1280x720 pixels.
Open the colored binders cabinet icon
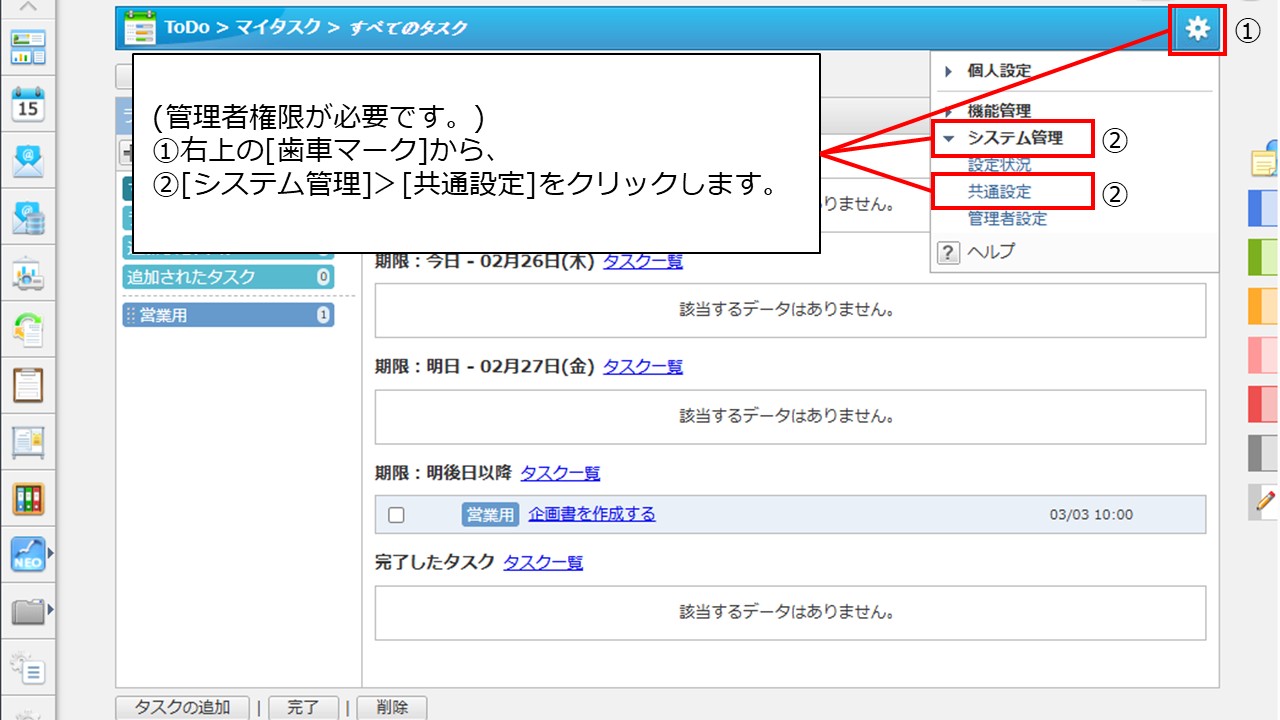click(28, 498)
